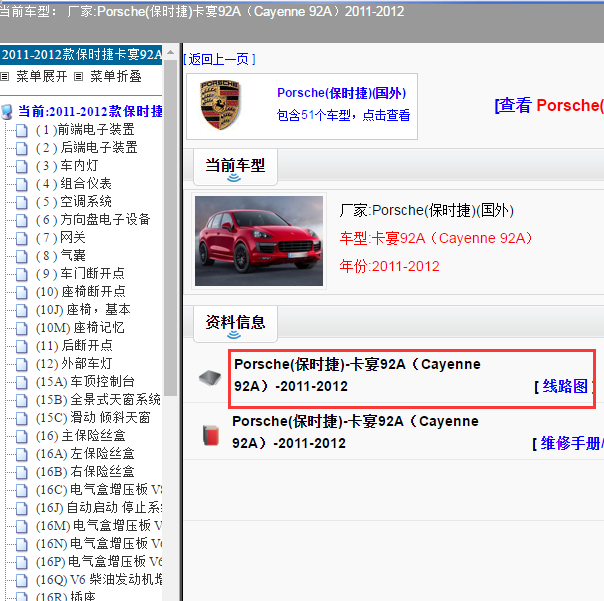Open (16)主保险丝盒 tree item
This screenshot has width=604, height=601.
pyautogui.click(x=81, y=435)
